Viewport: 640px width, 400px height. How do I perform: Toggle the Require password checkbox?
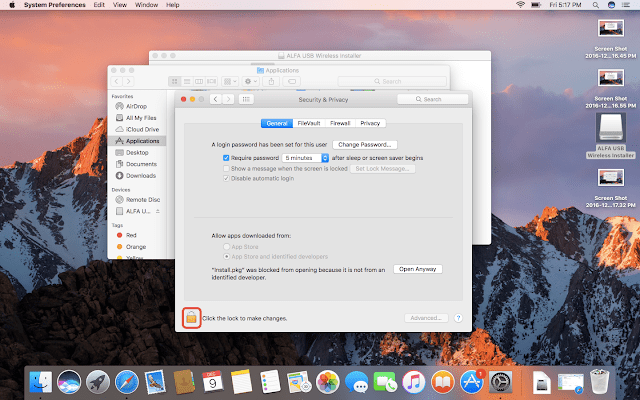pos(227,158)
